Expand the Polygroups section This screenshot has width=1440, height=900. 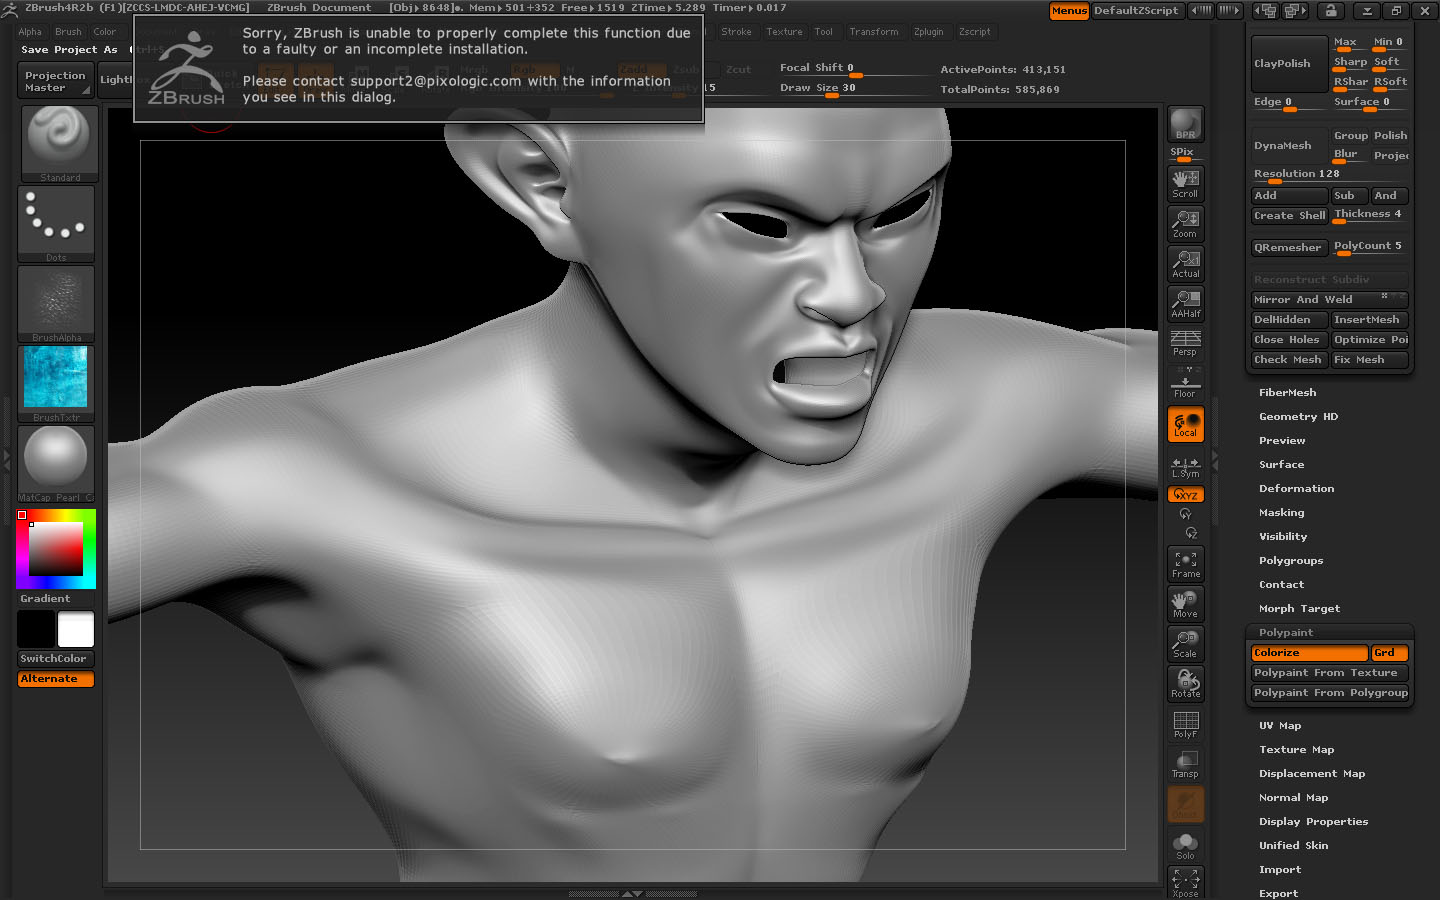(1291, 561)
